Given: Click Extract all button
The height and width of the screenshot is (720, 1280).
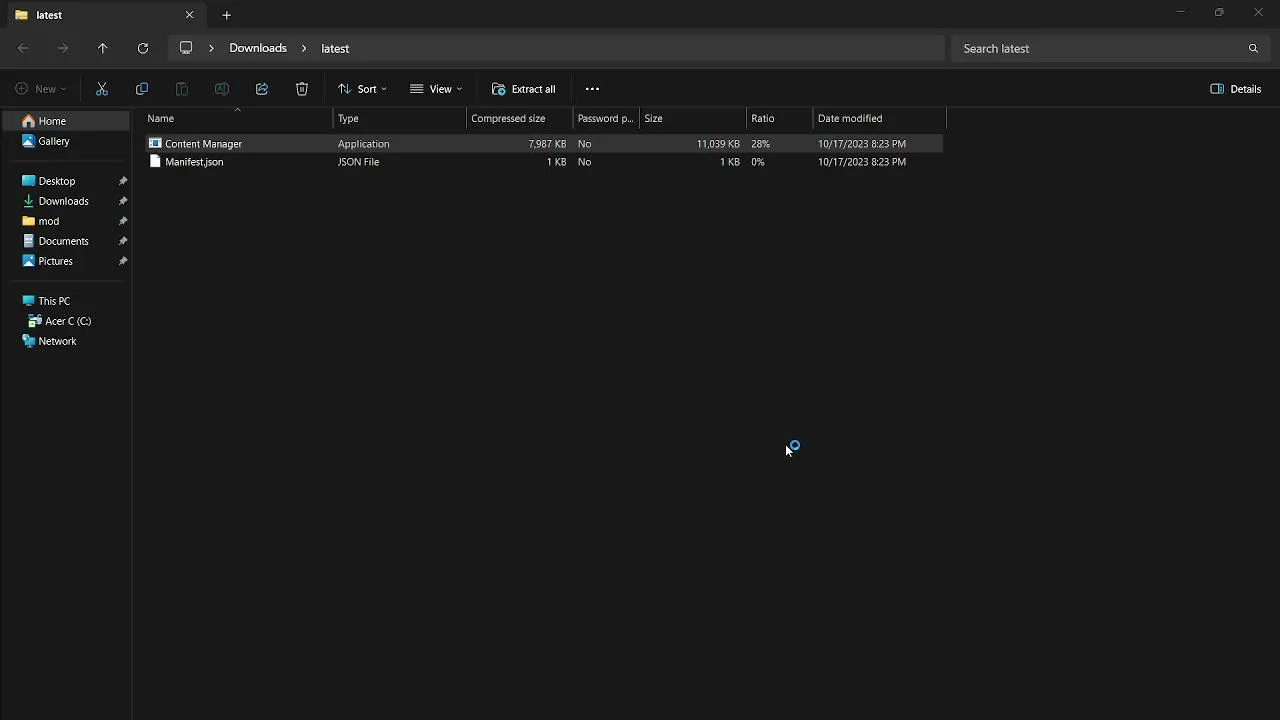Looking at the screenshot, I should [x=524, y=89].
